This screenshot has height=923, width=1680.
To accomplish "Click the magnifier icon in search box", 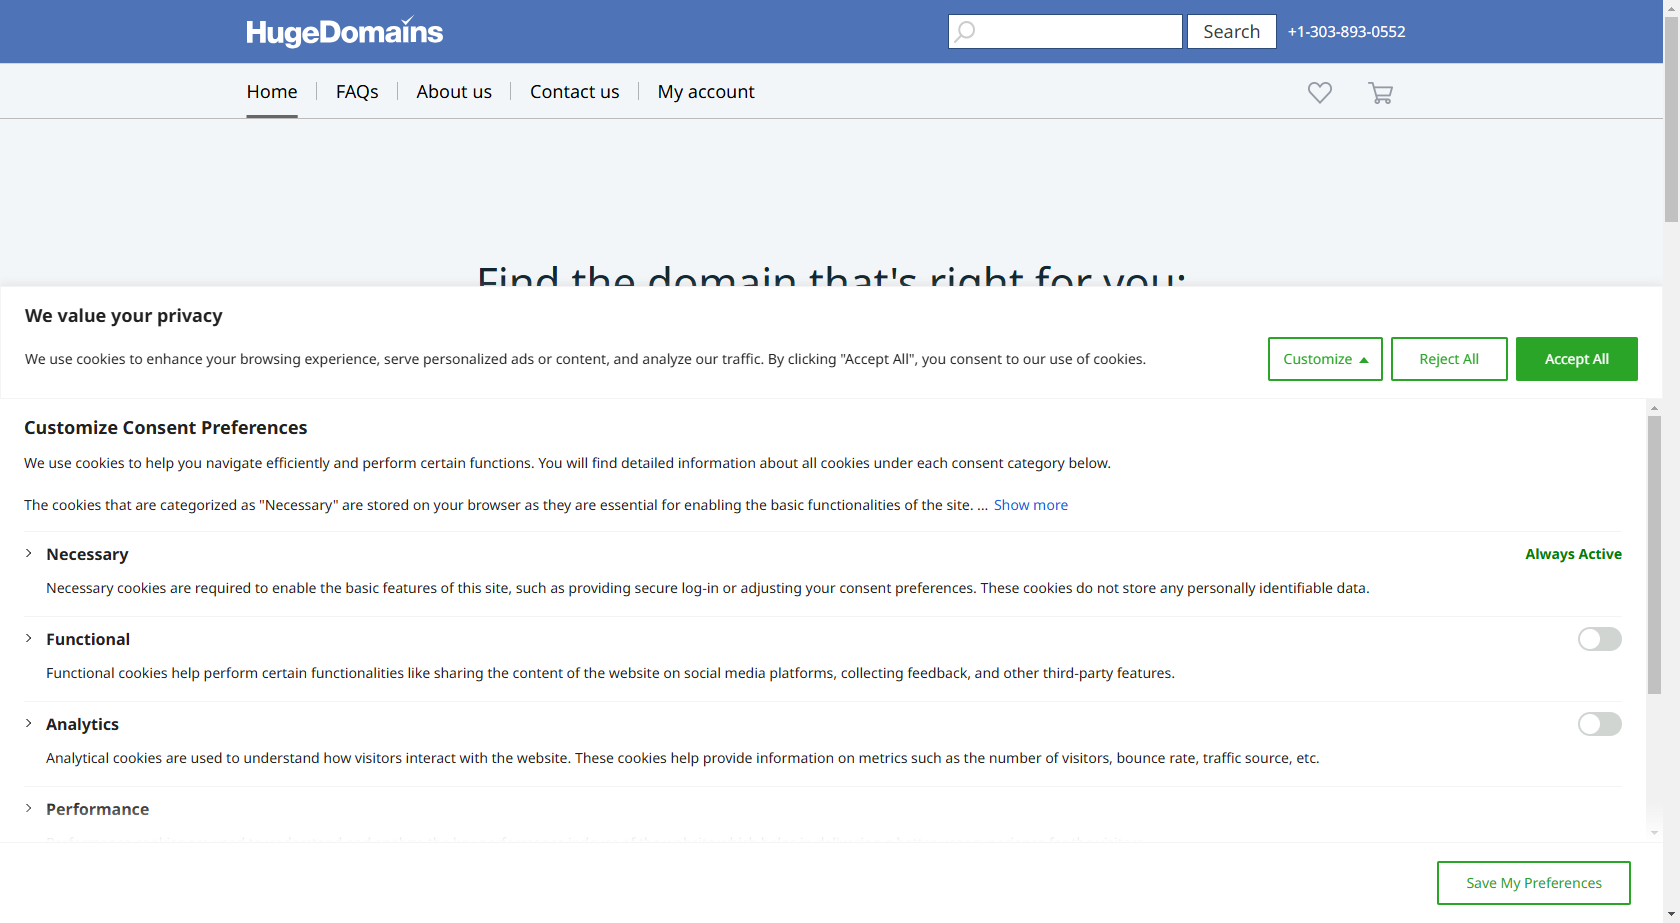I will pos(965,32).
